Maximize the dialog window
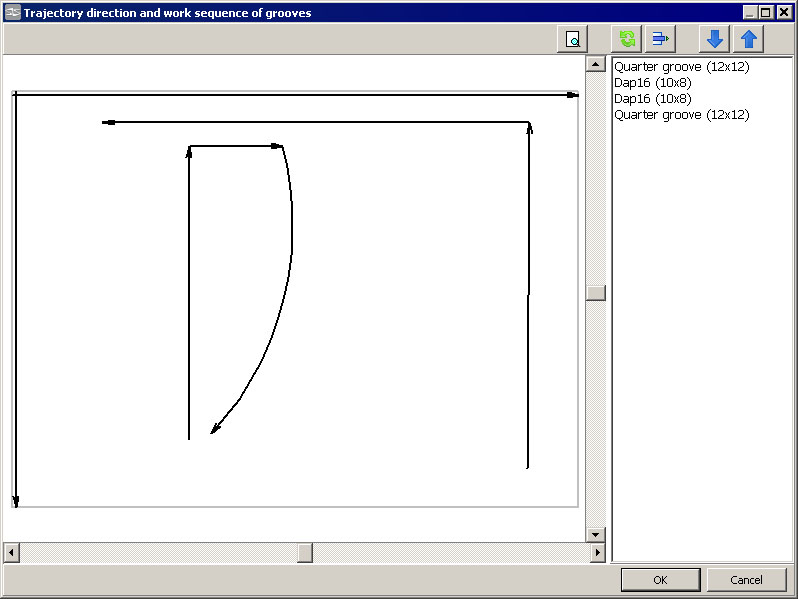This screenshot has width=798, height=599. point(766,12)
